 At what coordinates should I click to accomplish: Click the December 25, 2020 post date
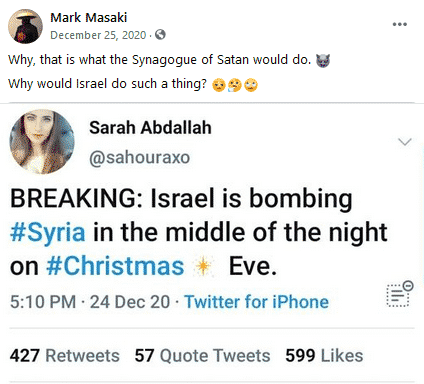tap(98, 35)
